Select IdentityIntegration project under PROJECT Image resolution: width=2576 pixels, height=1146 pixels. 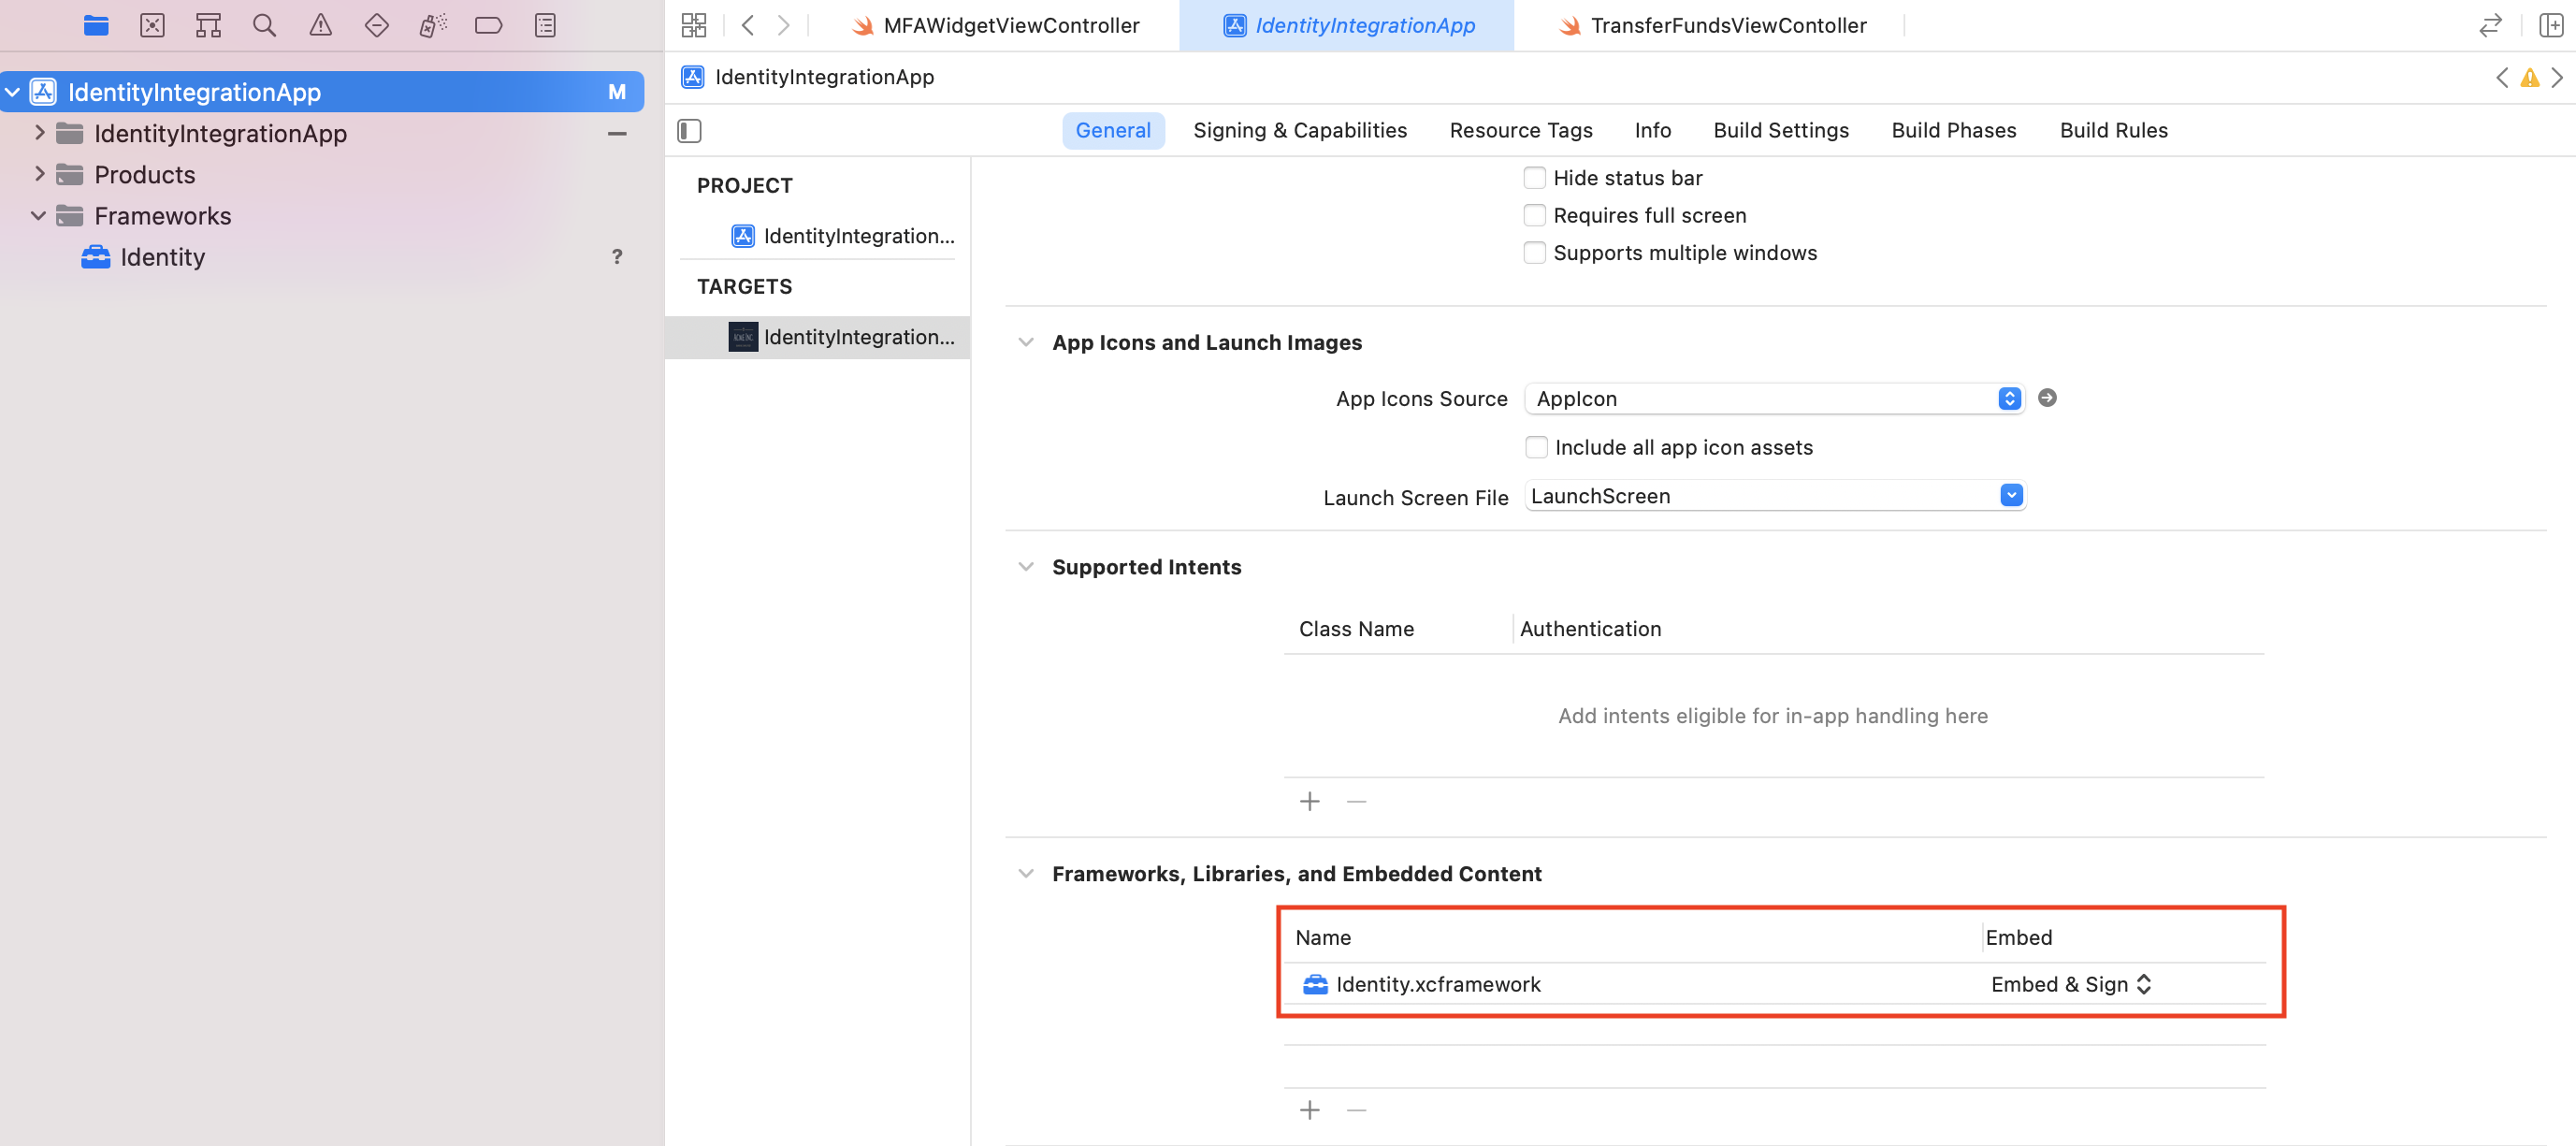843,236
